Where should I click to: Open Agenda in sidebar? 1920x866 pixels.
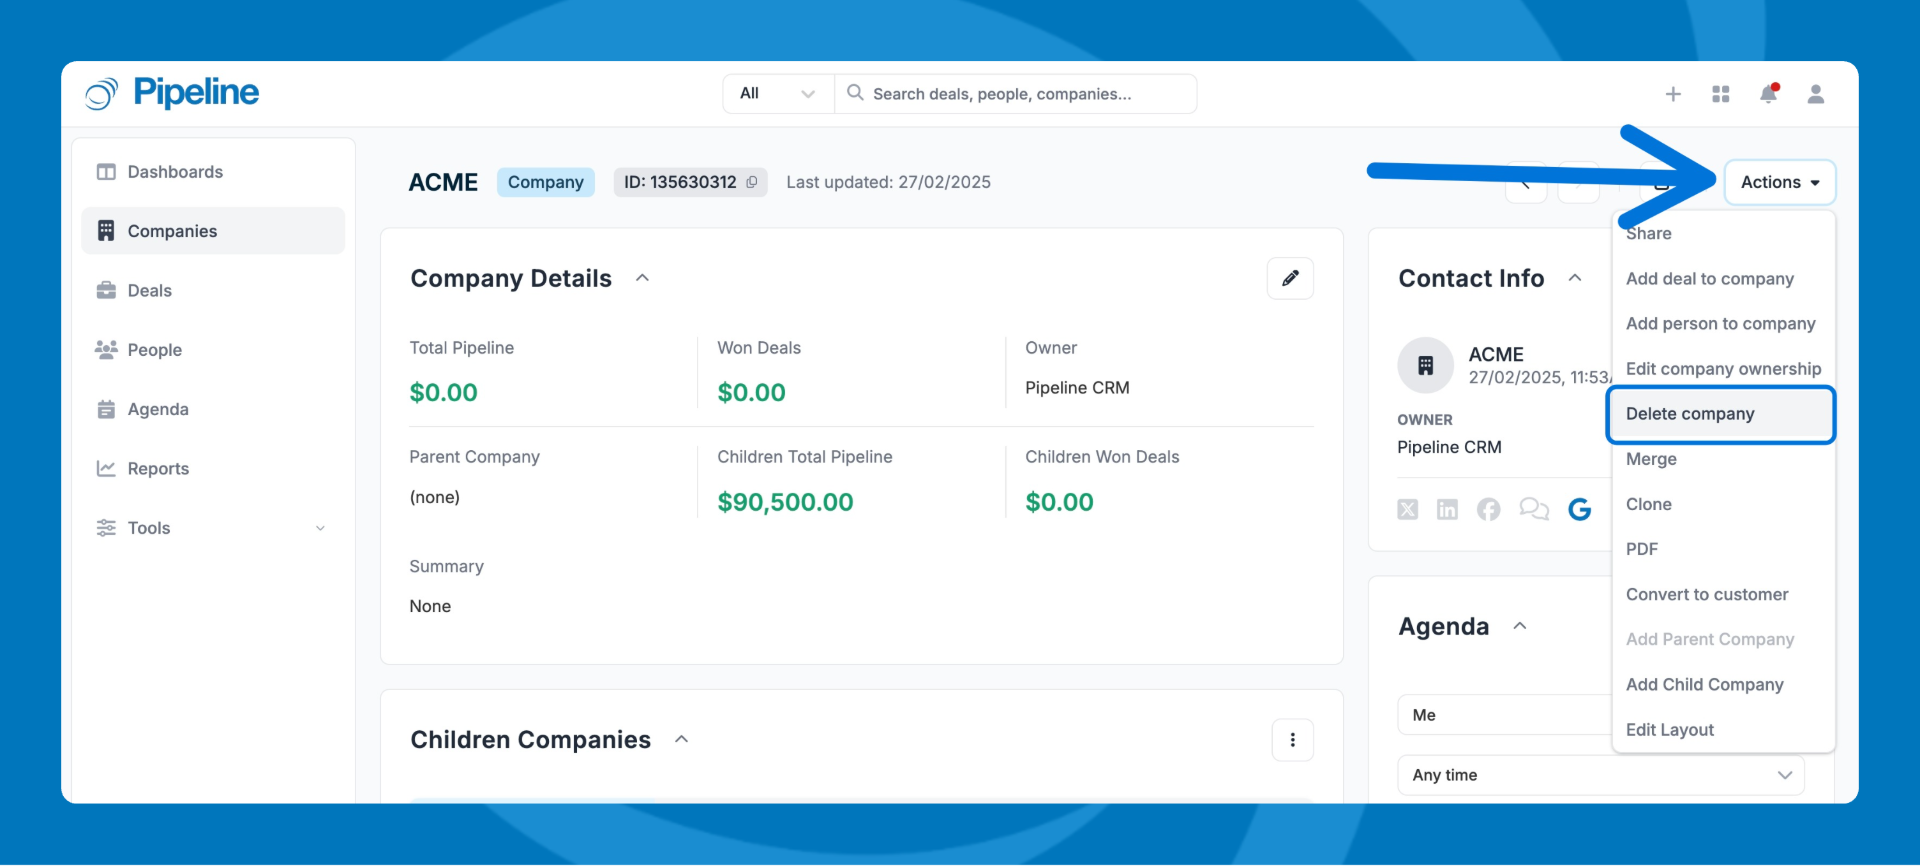click(213, 409)
